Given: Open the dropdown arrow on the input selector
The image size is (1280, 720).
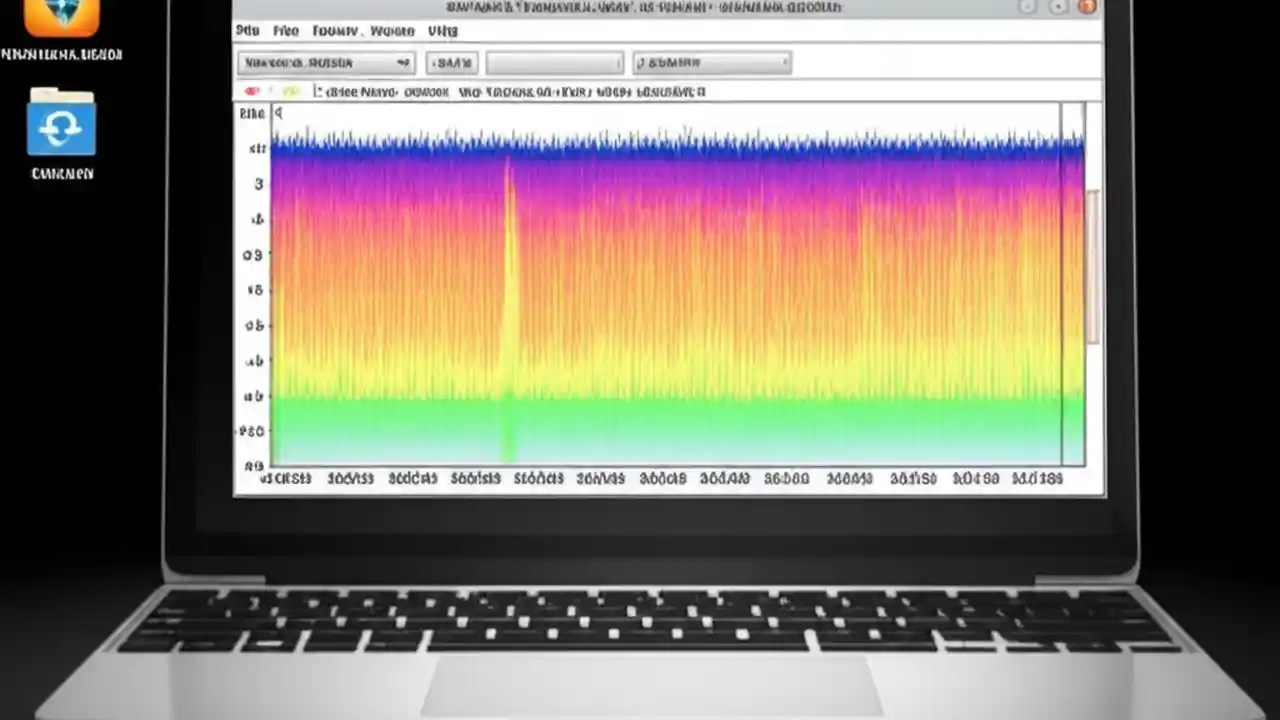Looking at the screenshot, I should click(403, 63).
